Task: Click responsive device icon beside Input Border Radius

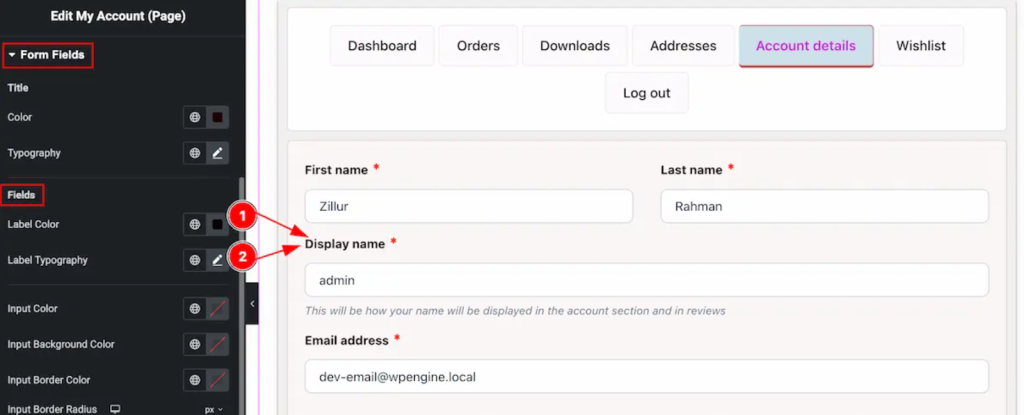Action: 115,409
